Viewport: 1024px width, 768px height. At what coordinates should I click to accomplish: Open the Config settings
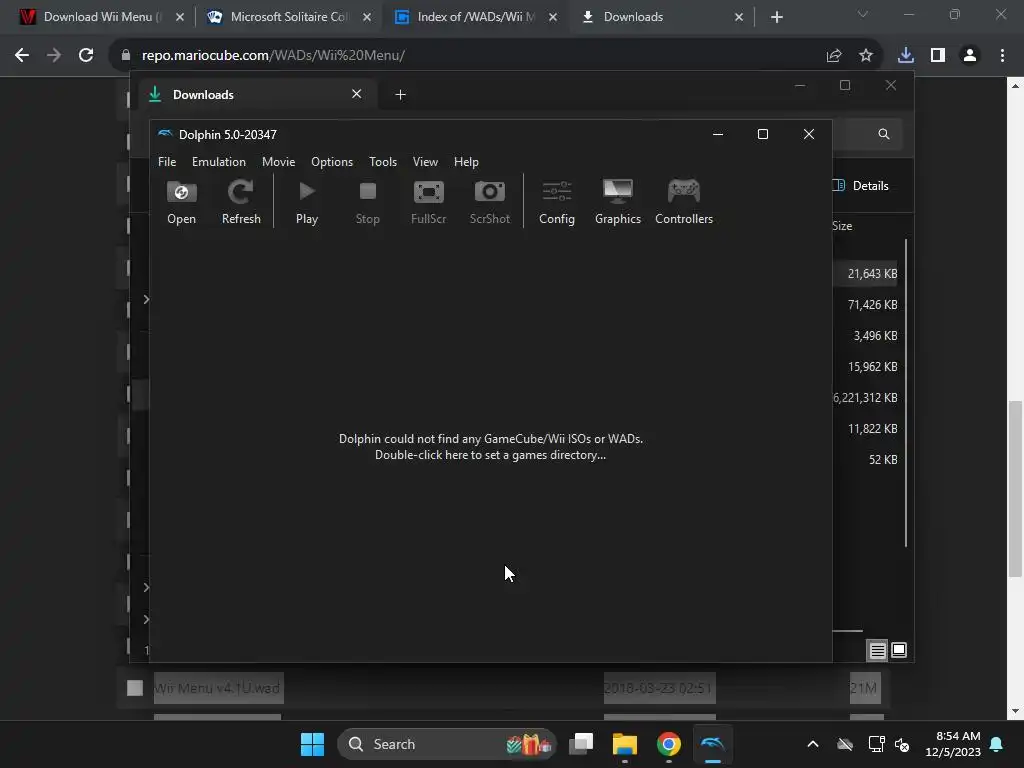coord(557,202)
